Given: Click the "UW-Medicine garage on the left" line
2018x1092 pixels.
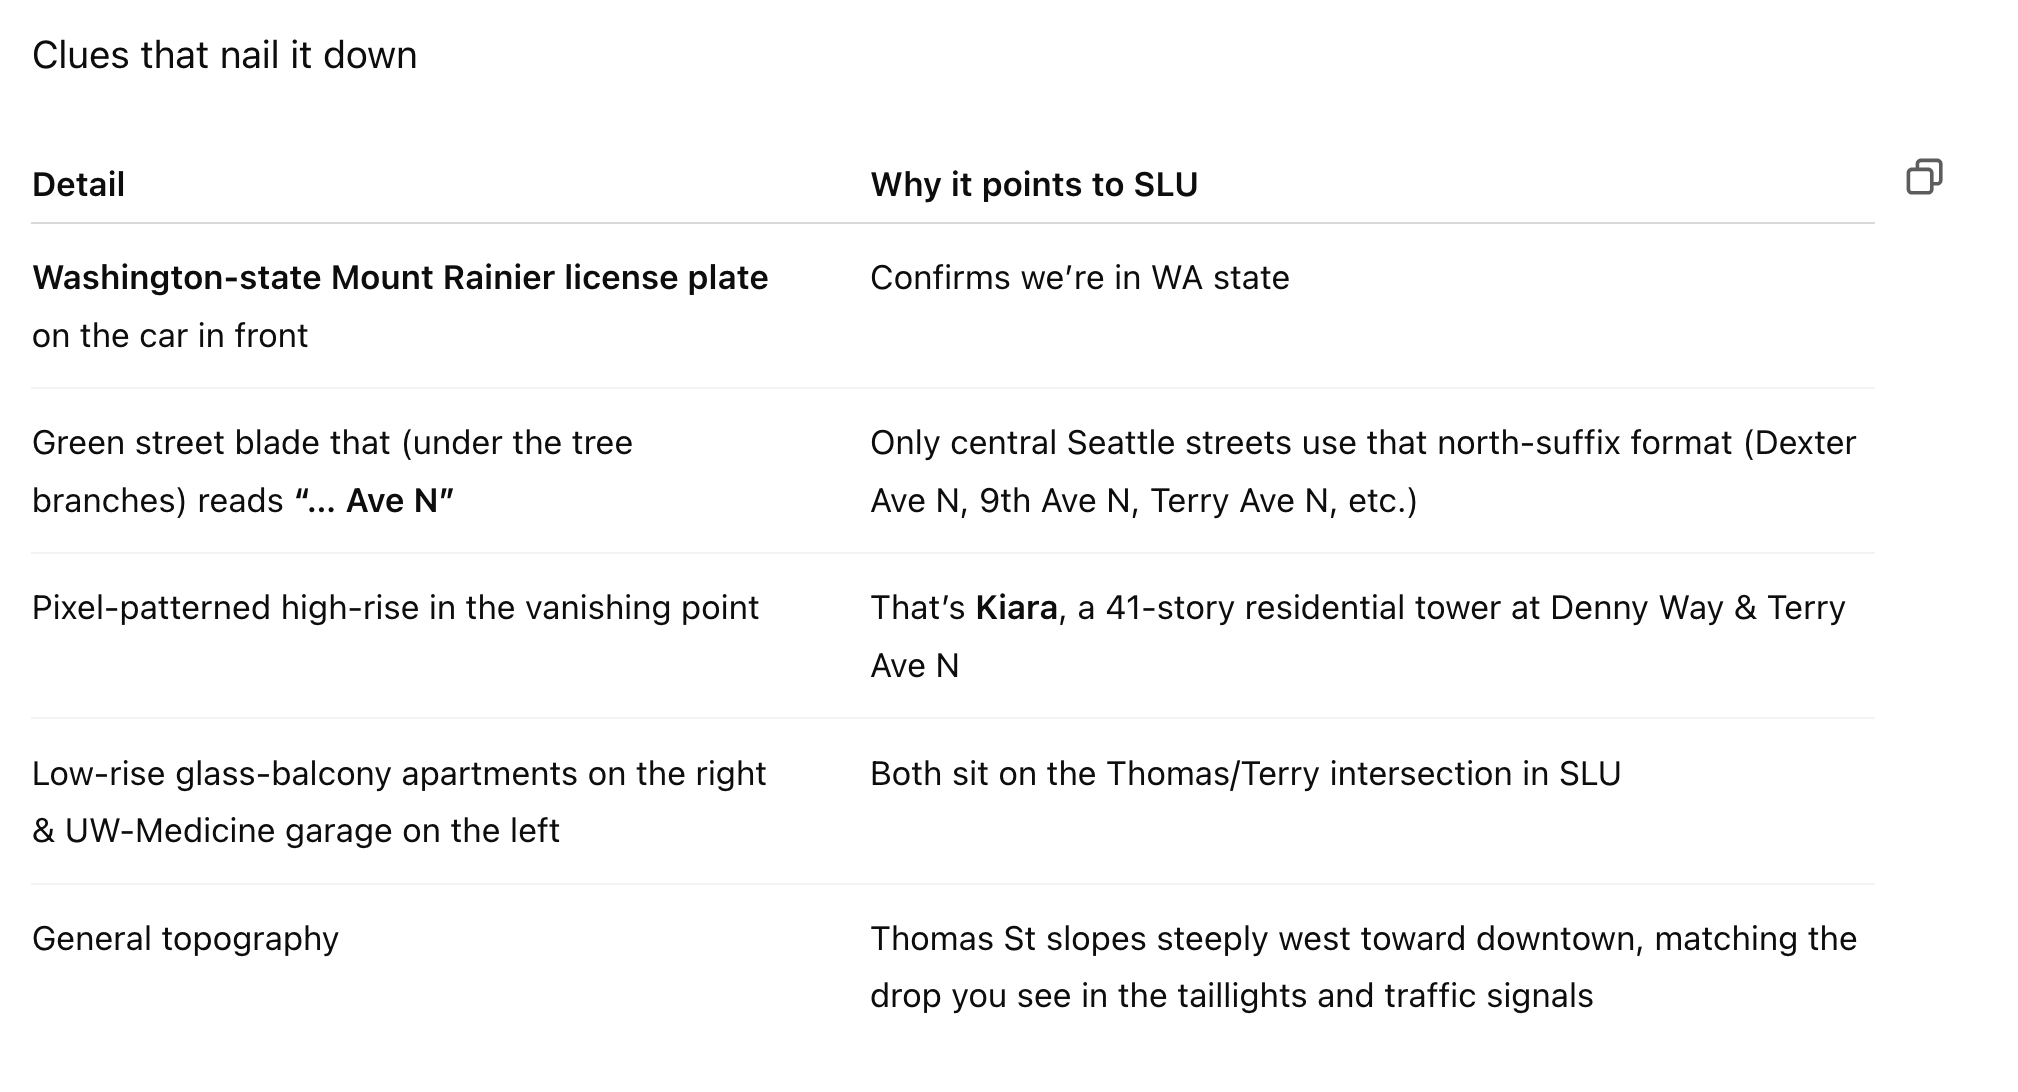Looking at the screenshot, I should click(311, 831).
